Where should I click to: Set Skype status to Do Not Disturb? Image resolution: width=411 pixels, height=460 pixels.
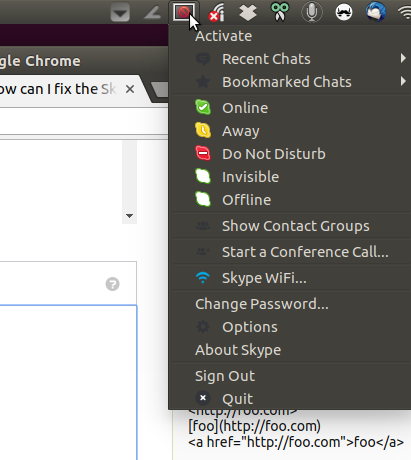tap(290, 154)
